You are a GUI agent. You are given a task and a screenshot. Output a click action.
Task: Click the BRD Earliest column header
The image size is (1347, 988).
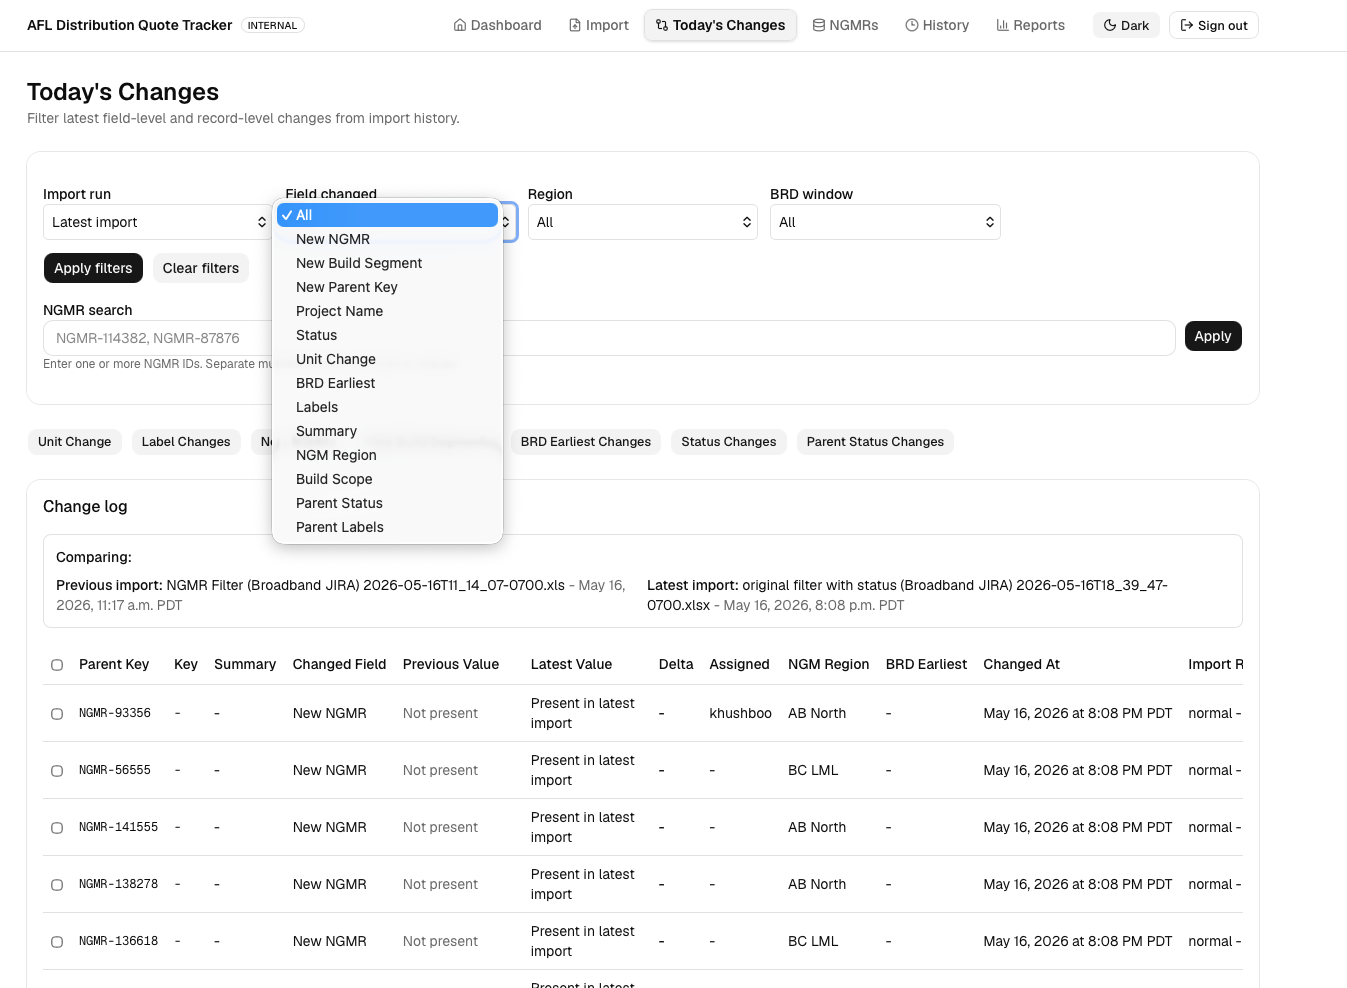(x=926, y=664)
